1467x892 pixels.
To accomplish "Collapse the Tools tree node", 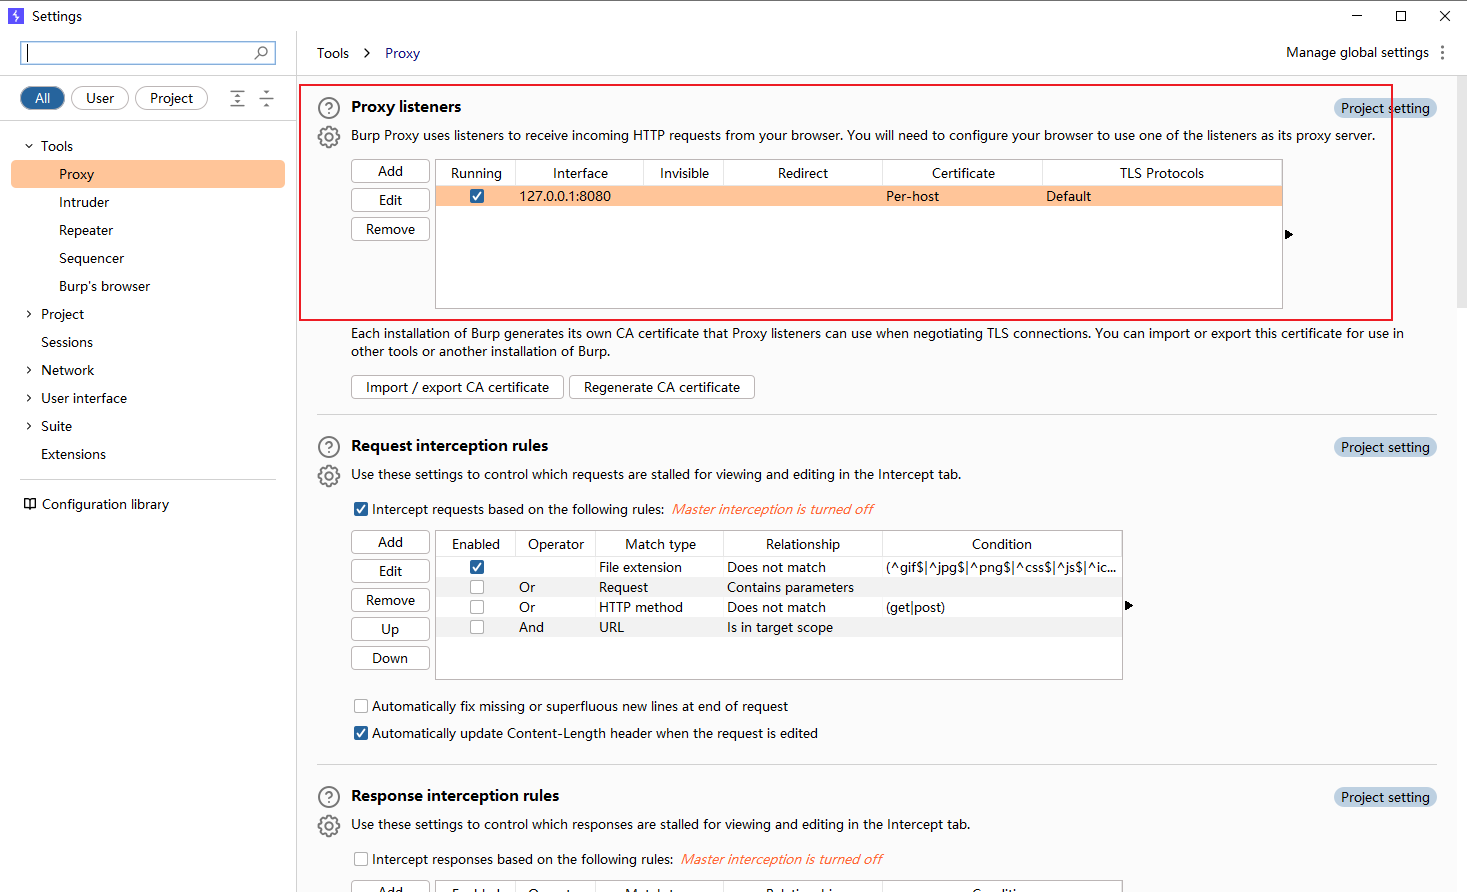I will pyautogui.click(x=29, y=146).
